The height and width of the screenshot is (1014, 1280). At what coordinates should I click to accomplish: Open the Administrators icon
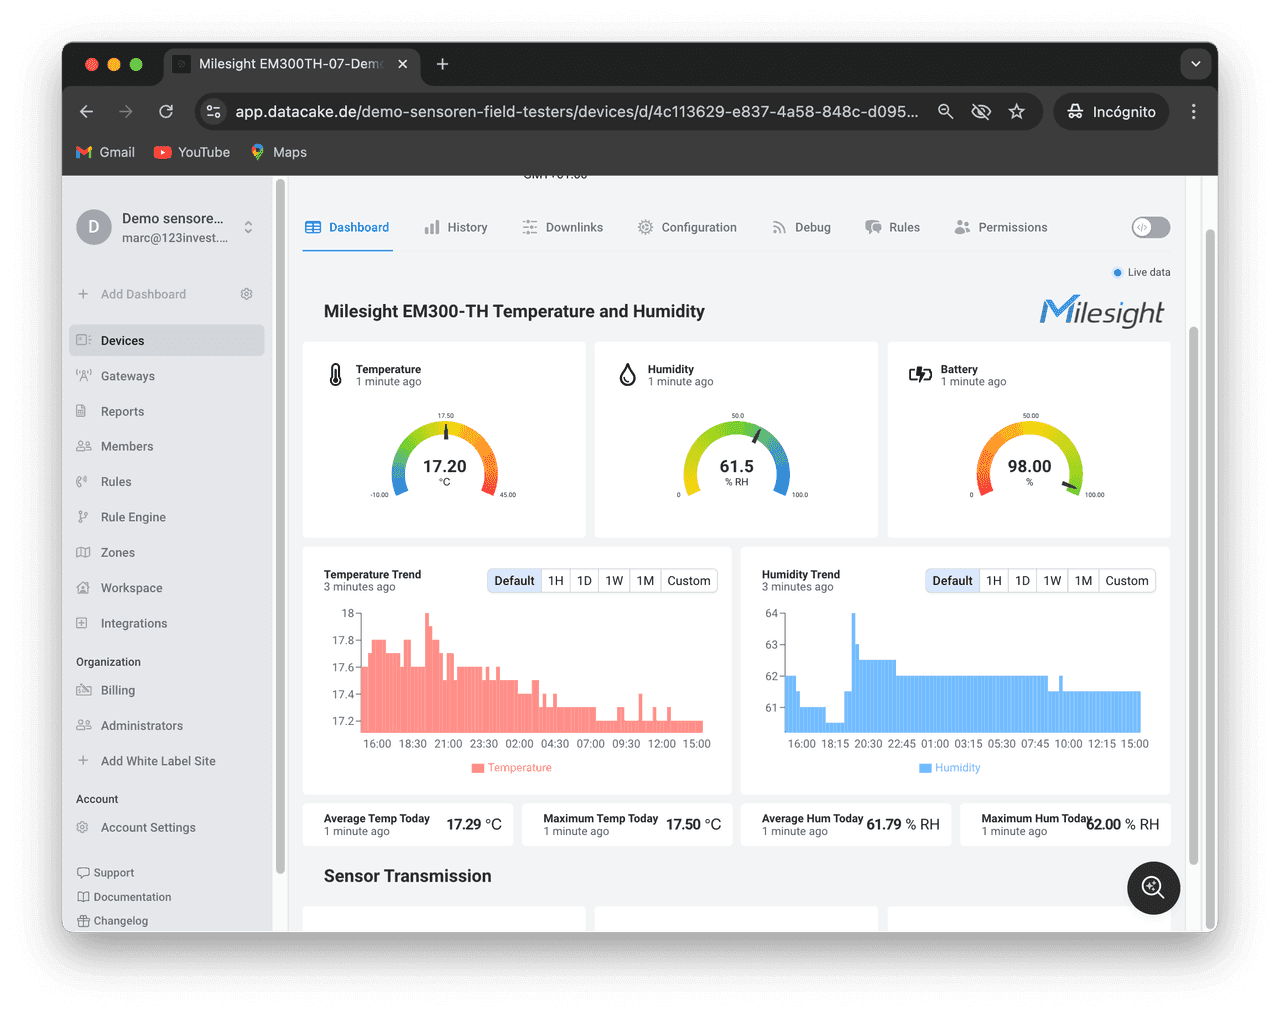84,725
